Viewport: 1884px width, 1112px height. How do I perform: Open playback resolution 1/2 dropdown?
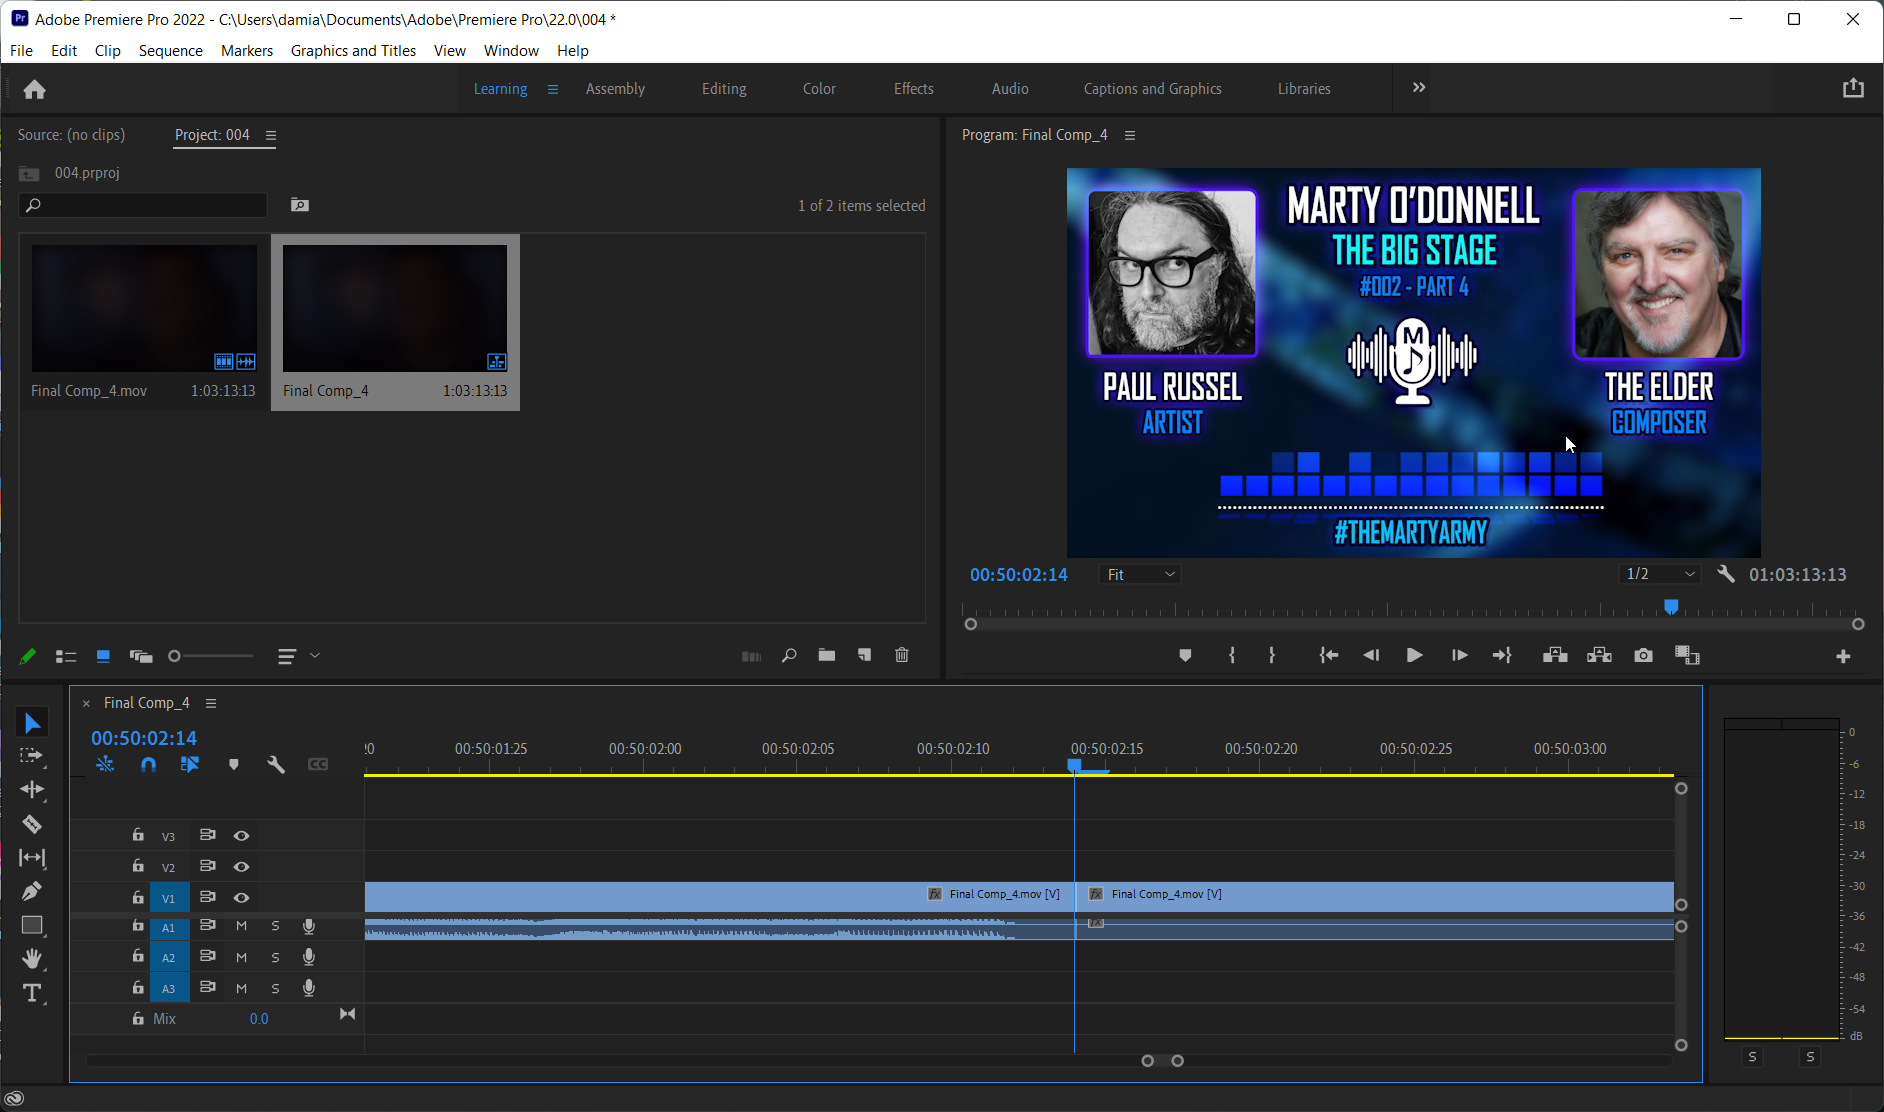tap(1660, 574)
